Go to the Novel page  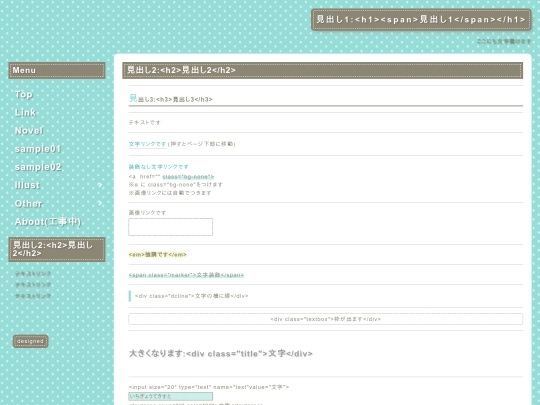click(x=29, y=131)
